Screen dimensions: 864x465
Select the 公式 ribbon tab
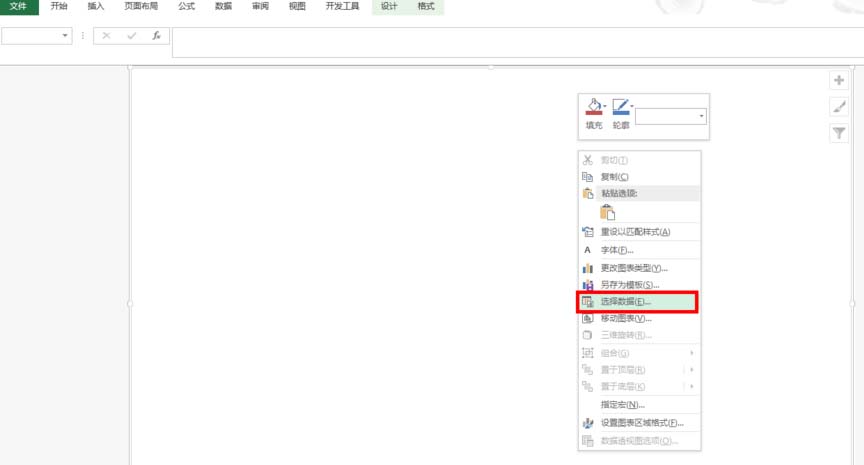(x=186, y=7)
